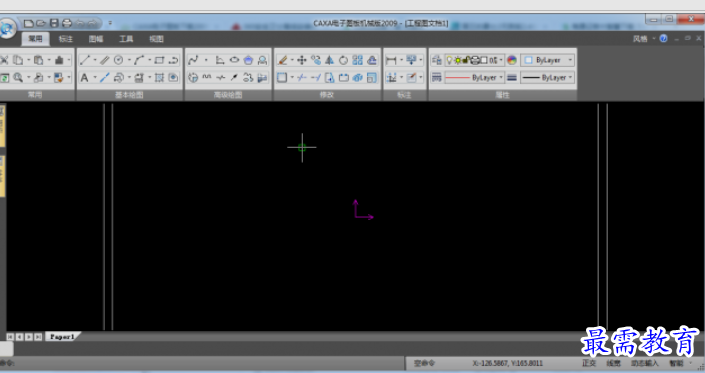Image resolution: width=705 pixels, height=373 pixels.
Task: Select the Spline curve tool
Action: pyautogui.click(x=193, y=60)
